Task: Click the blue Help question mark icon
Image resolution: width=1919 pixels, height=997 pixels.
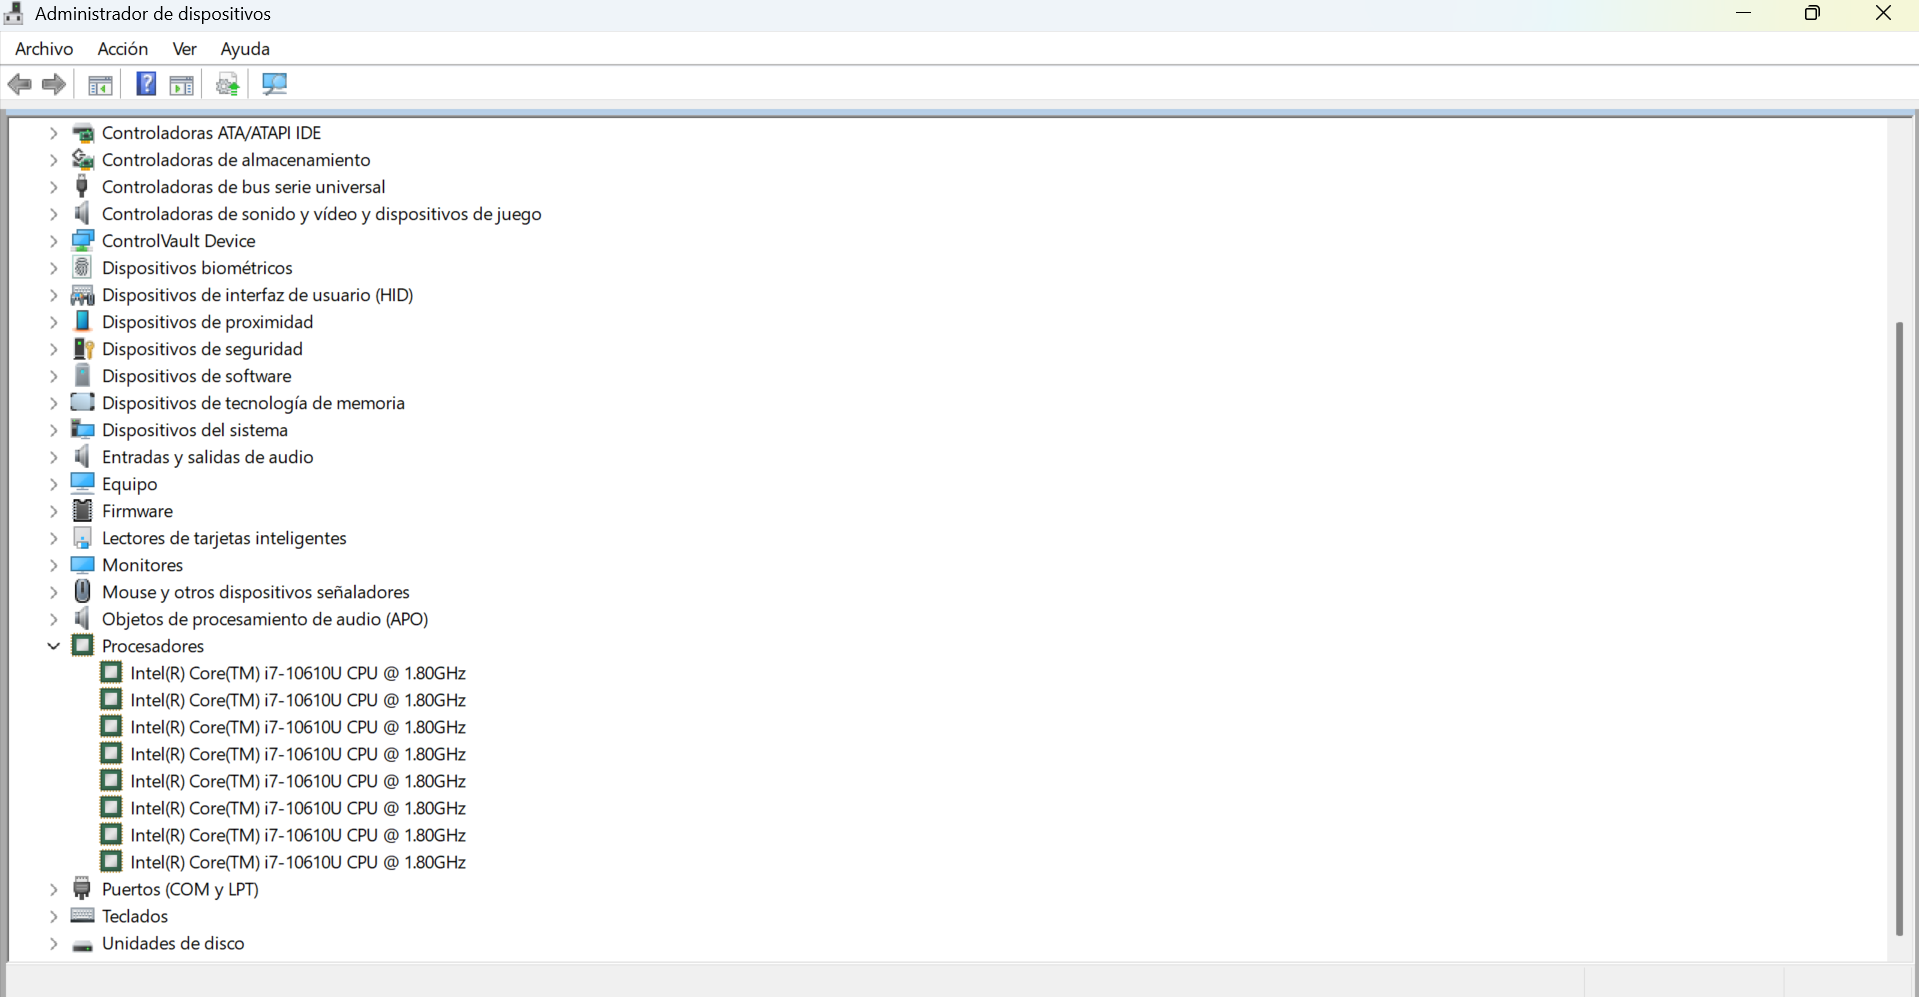Action: (x=146, y=85)
